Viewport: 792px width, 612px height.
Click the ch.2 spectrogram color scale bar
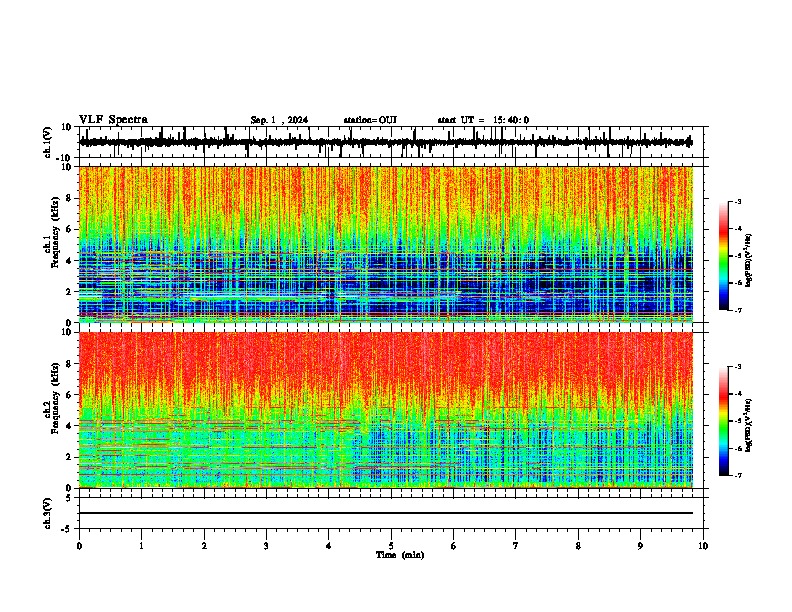[724, 421]
